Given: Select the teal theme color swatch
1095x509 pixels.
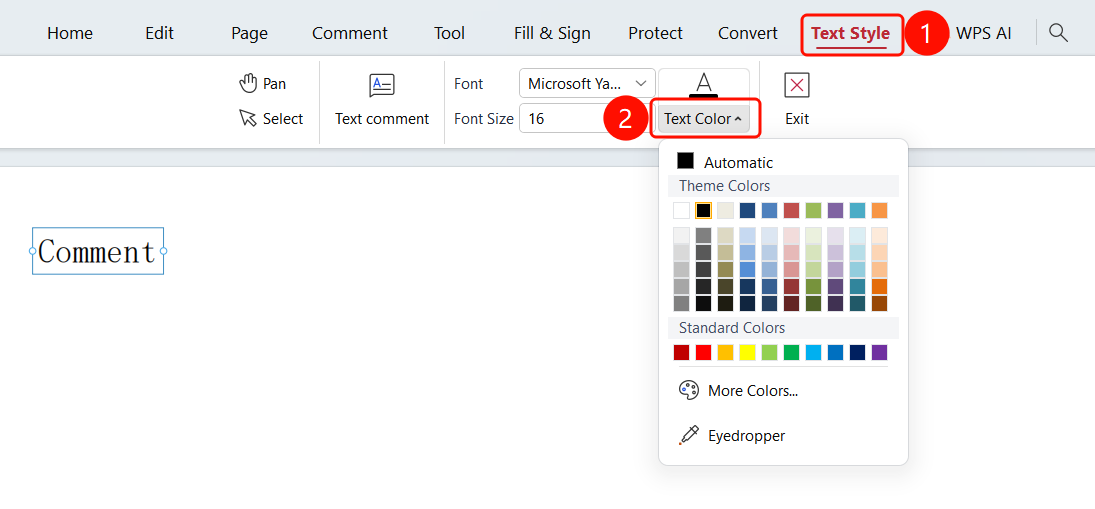Looking at the screenshot, I should (x=858, y=210).
